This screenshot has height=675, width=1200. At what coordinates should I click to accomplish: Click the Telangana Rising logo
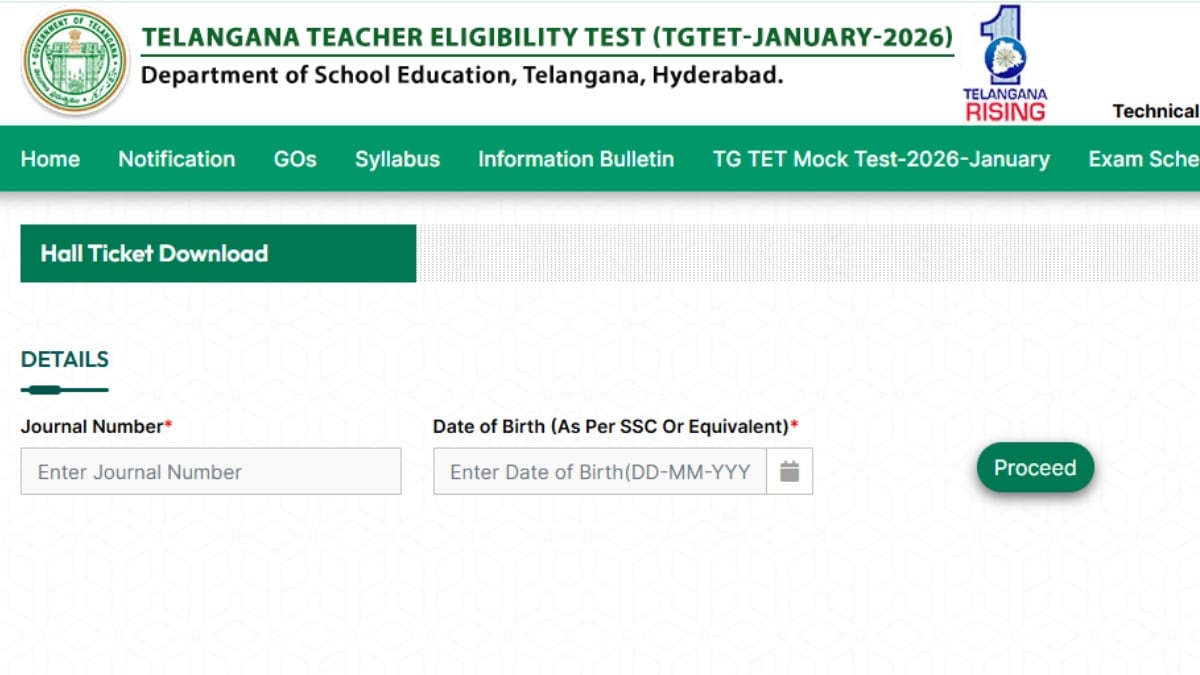pos(1003,60)
